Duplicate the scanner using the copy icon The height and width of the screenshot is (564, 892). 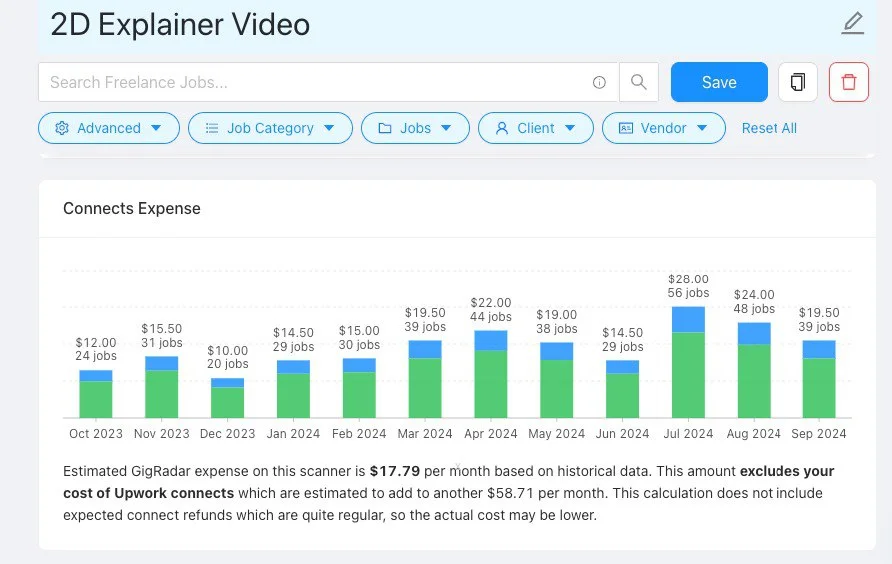click(797, 82)
